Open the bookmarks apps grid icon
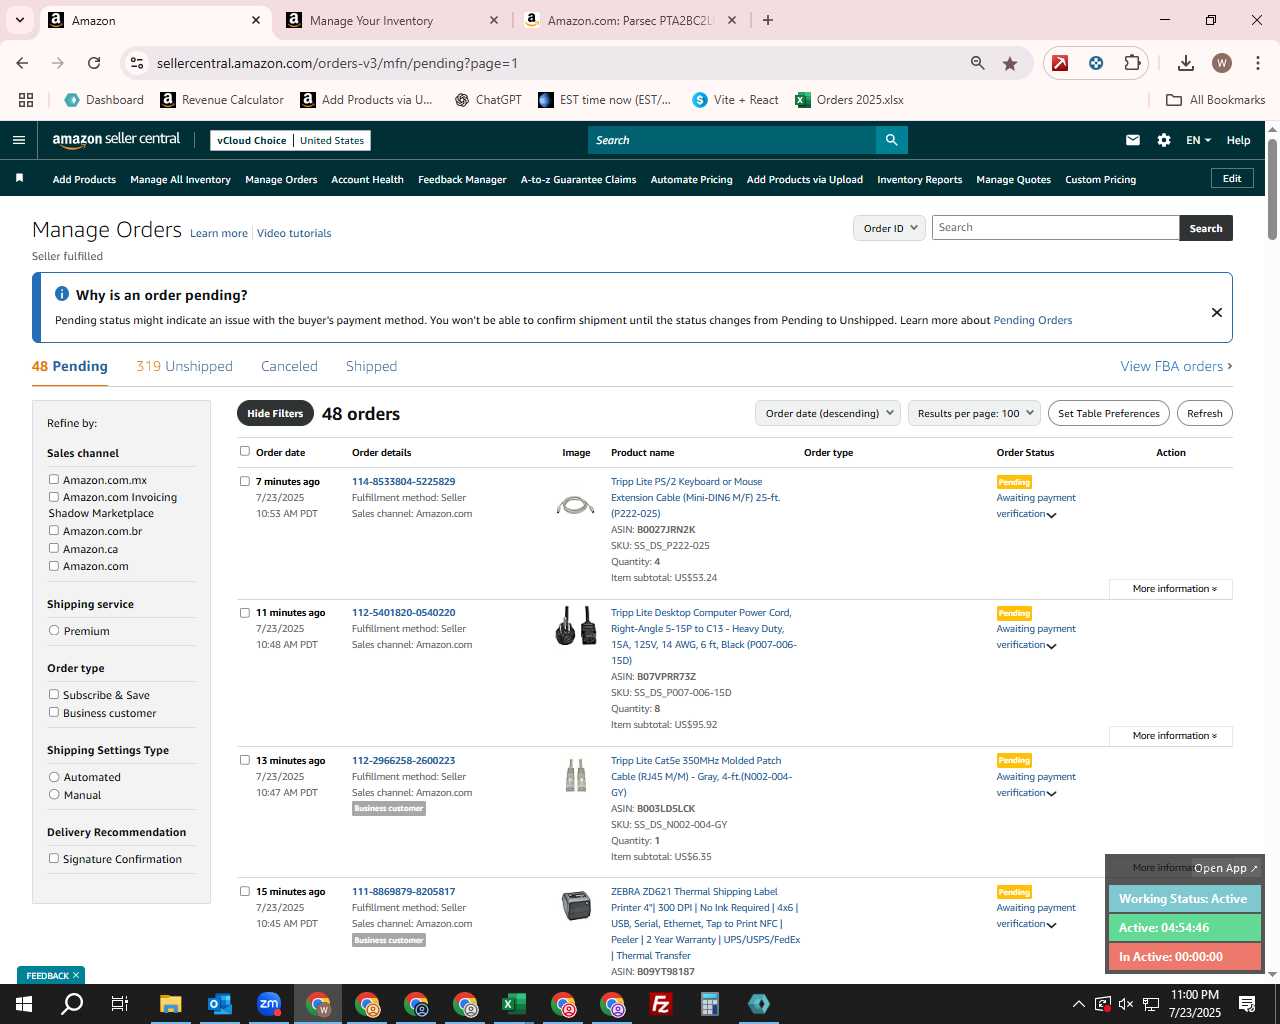Image resolution: width=1280 pixels, height=1024 pixels. click(x=26, y=100)
